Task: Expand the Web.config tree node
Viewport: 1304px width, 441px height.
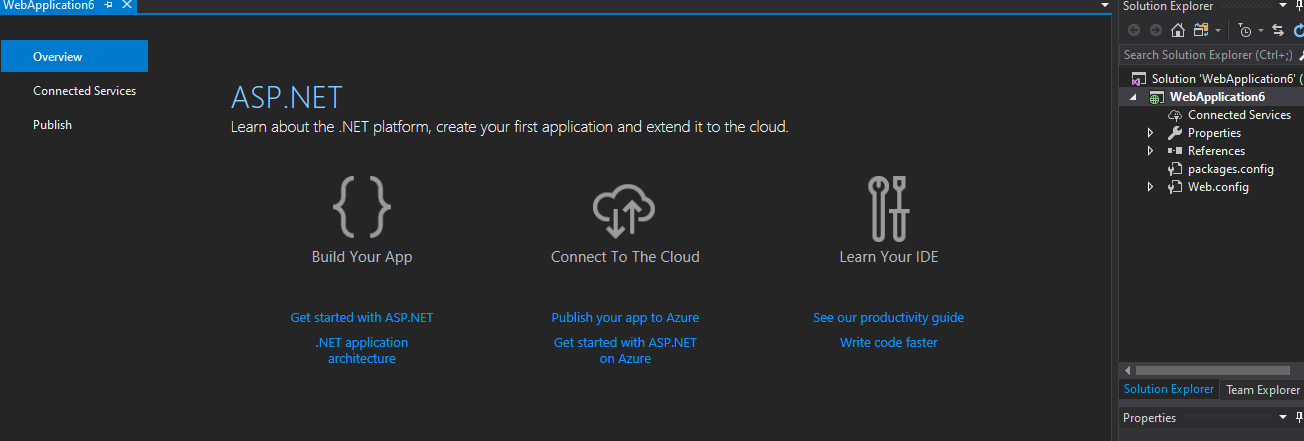Action: 1151,187
